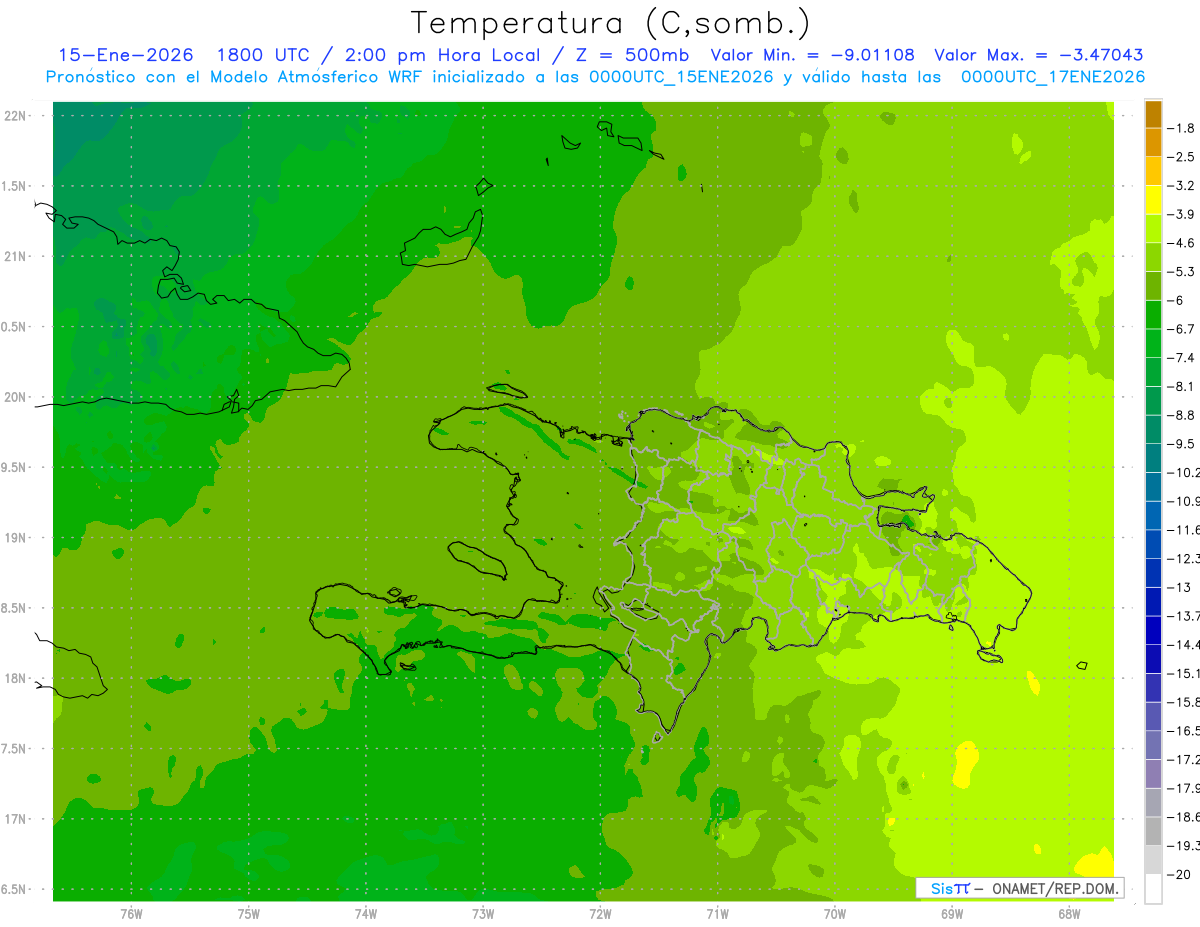Image resolution: width=1200 pixels, height=927 pixels.
Task: Click the "22N" latitude label
Action: coord(17,116)
